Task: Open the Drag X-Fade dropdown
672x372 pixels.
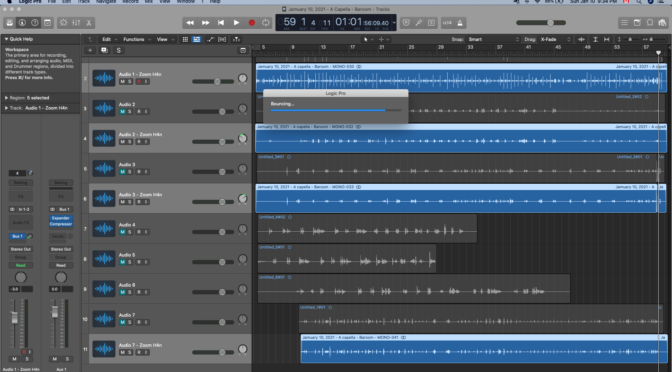Action: 555,39
